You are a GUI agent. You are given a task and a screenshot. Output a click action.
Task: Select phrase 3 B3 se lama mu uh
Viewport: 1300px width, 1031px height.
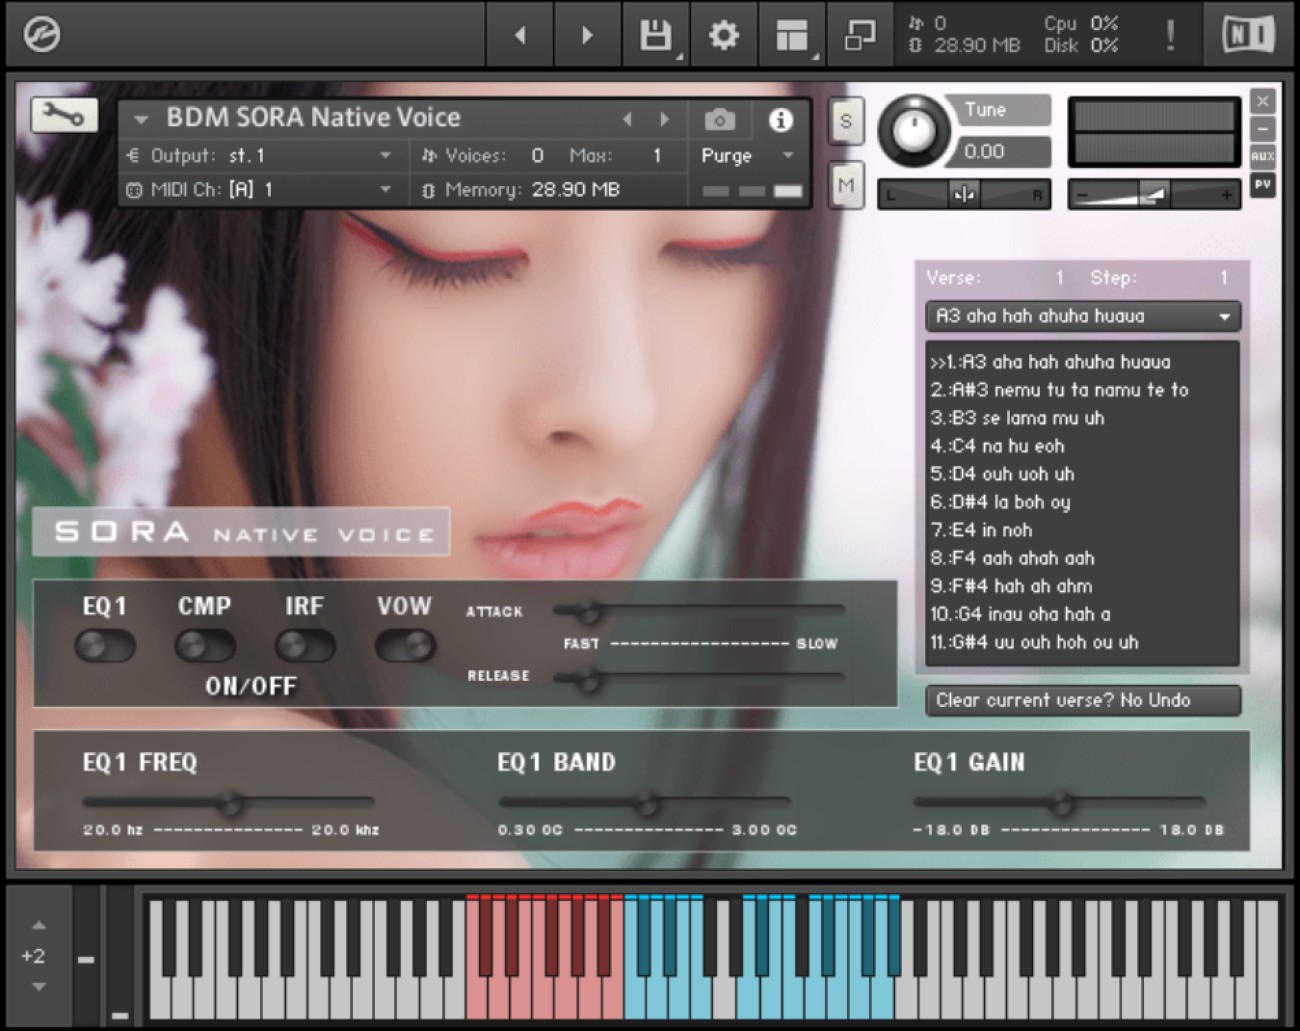tap(1018, 418)
